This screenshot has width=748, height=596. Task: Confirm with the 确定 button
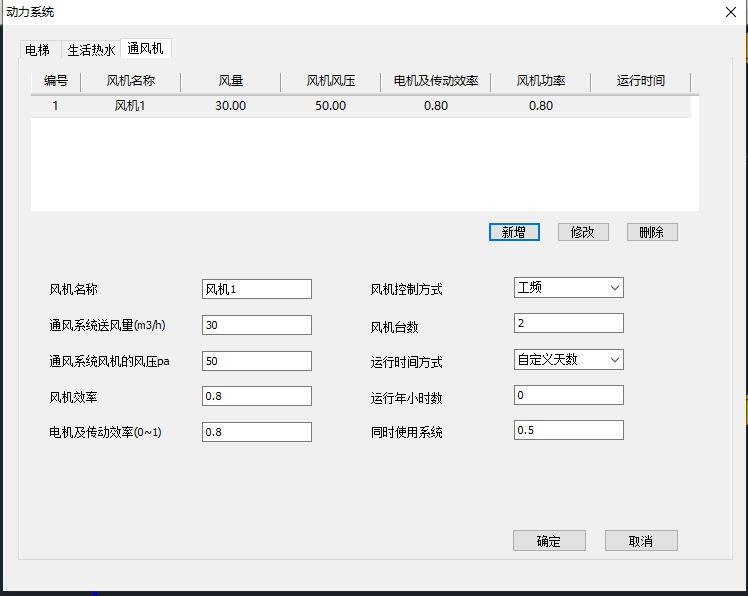click(x=549, y=541)
